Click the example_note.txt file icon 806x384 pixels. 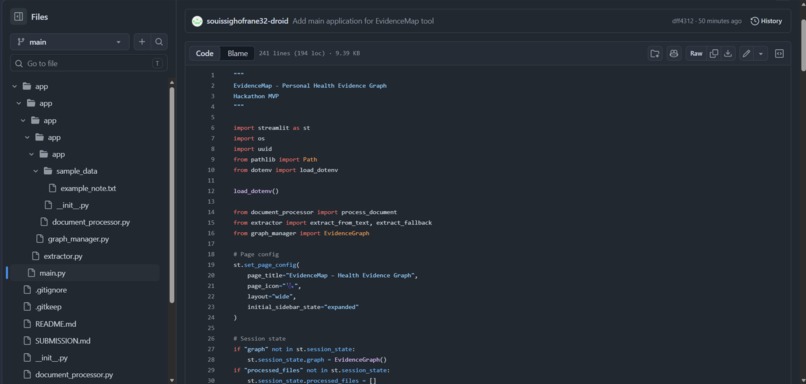[x=52, y=188]
